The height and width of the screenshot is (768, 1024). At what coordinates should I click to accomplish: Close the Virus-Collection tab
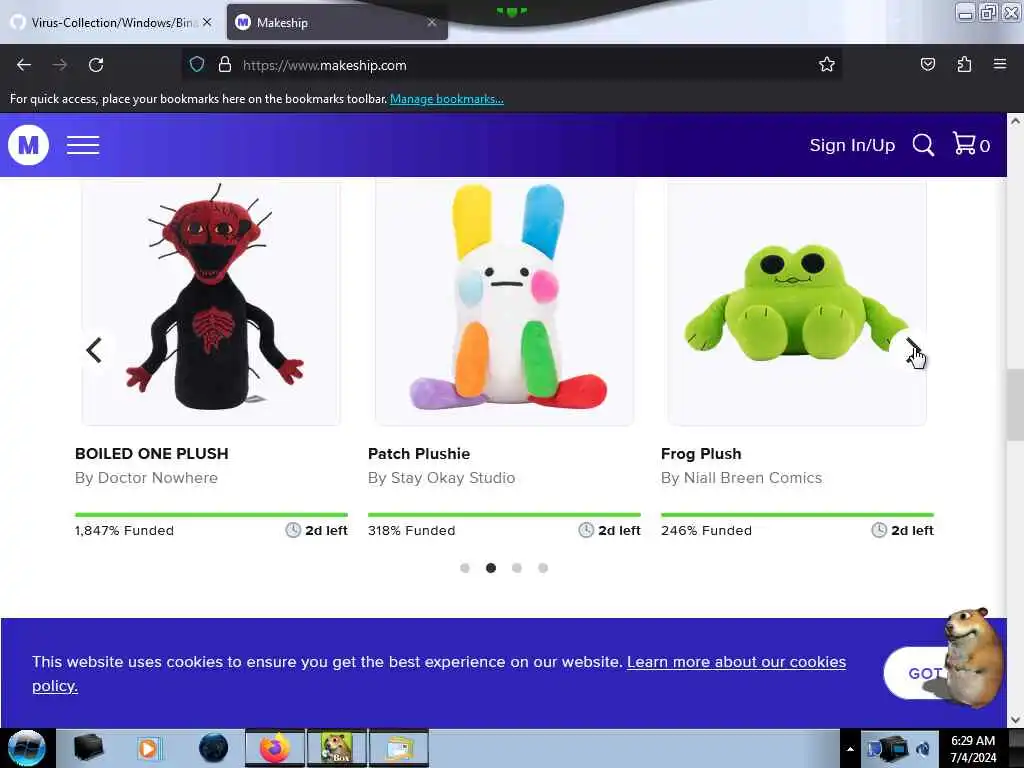click(207, 22)
